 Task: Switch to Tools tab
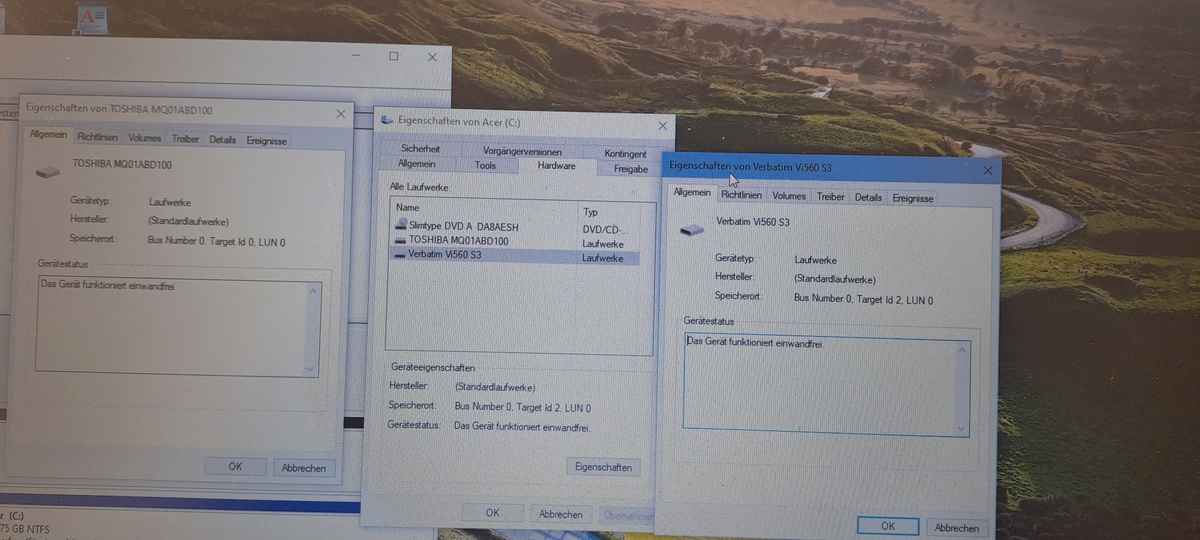point(485,165)
